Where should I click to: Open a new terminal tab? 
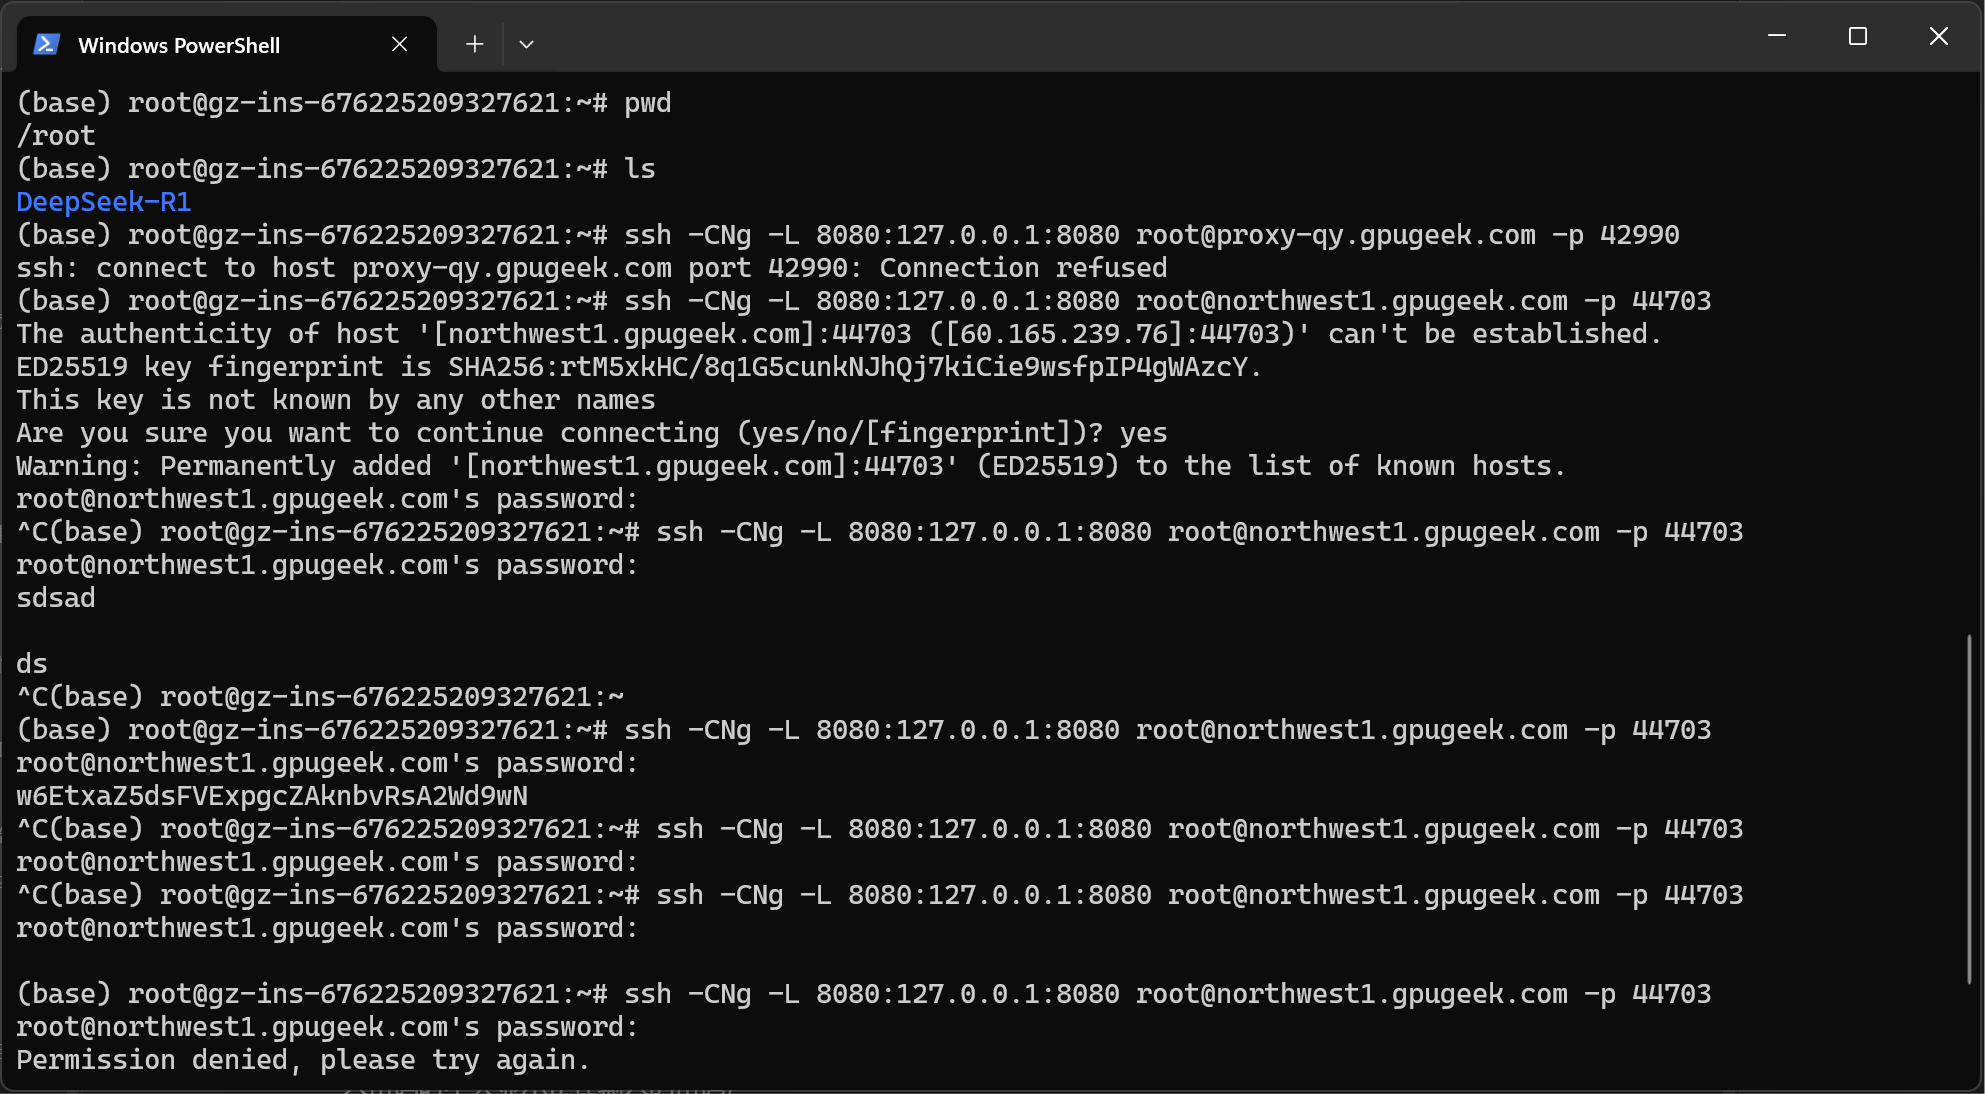(x=474, y=44)
